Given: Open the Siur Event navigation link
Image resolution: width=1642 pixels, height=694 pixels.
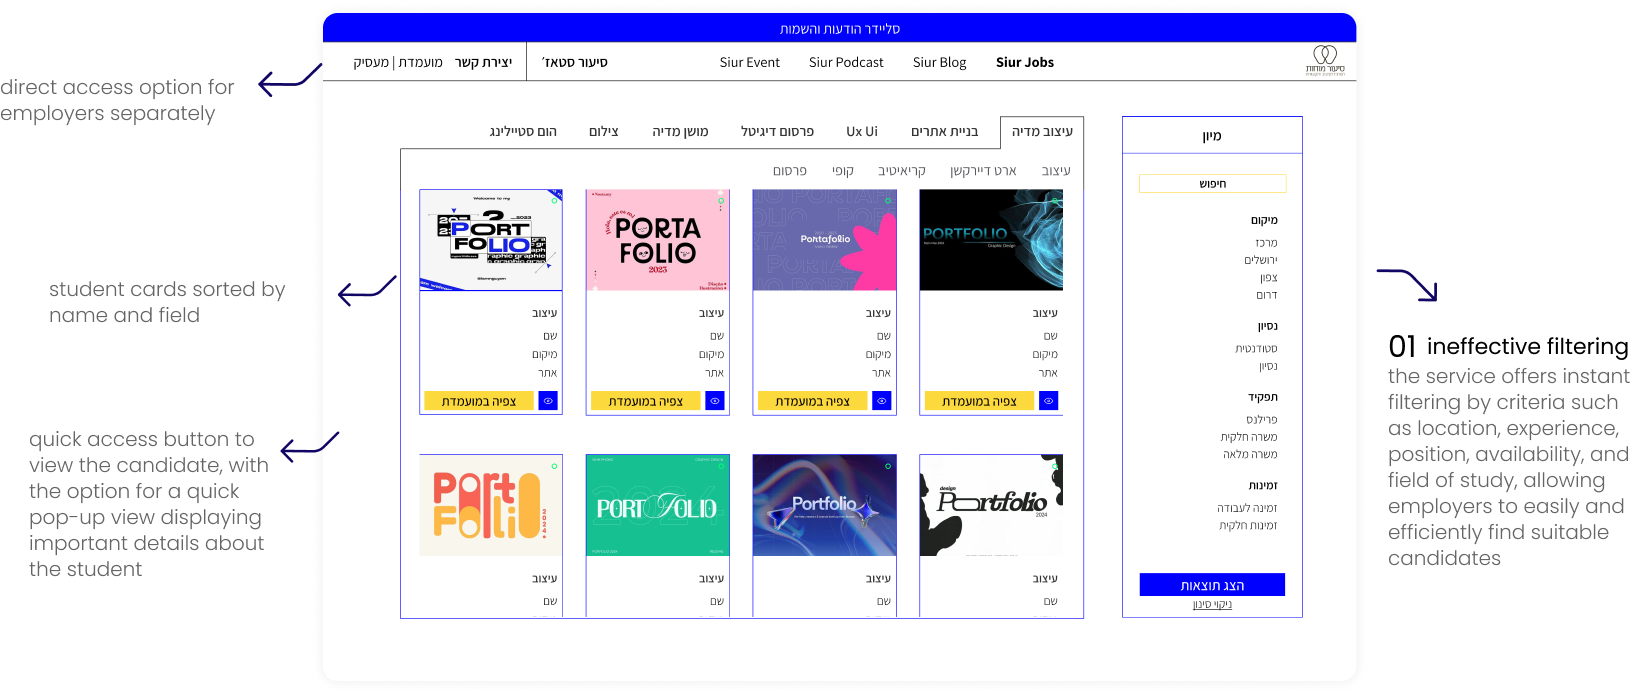Looking at the screenshot, I should click(x=749, y=62).
